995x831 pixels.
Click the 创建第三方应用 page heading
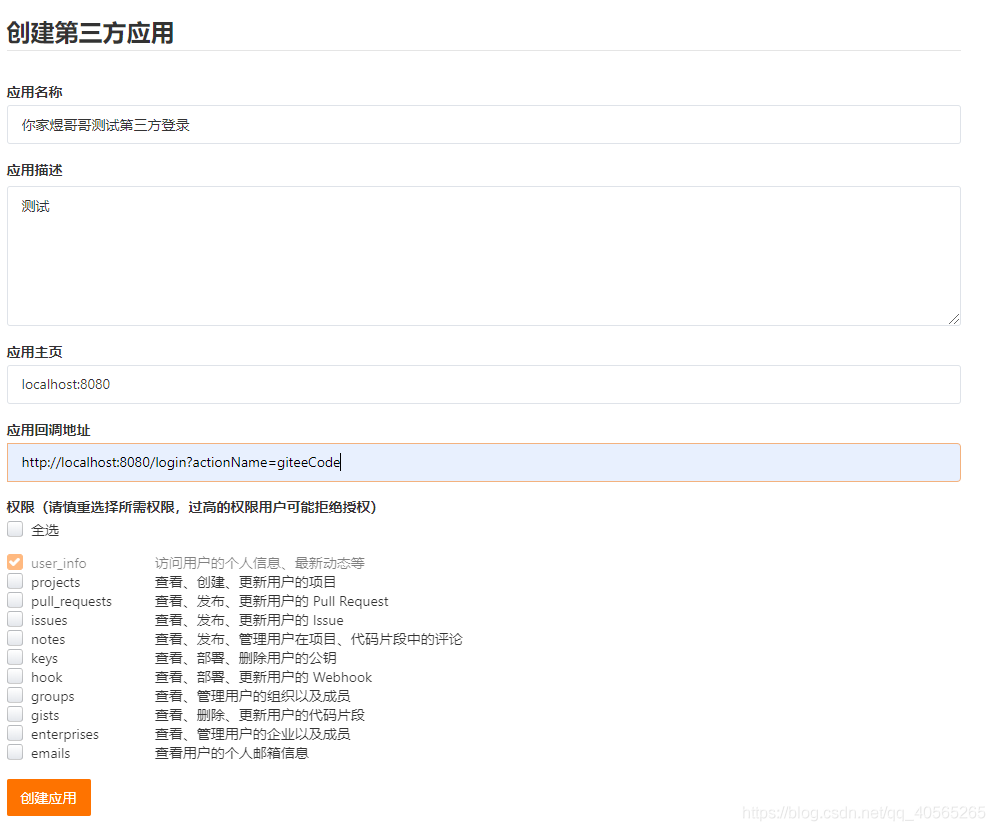[x=90, y=32]
